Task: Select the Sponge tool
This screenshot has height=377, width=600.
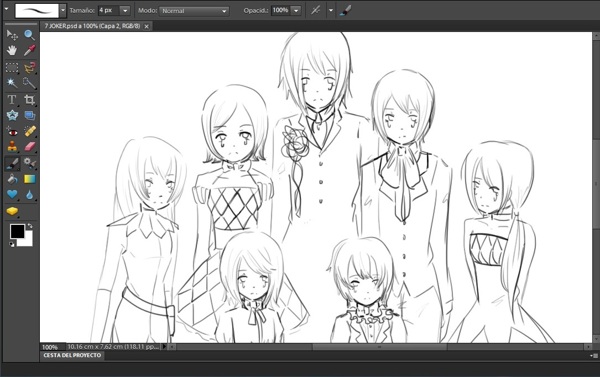Action: (x=12, y=211)
